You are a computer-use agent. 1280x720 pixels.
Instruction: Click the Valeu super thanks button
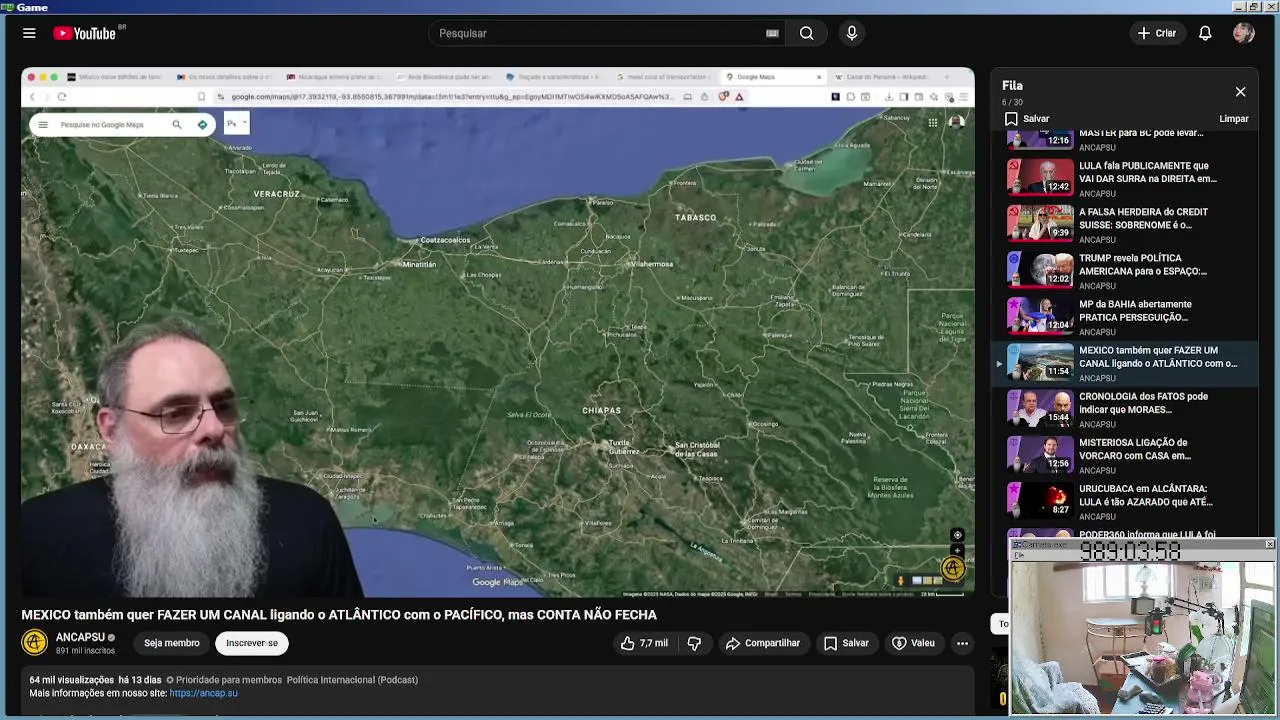click(913, 643)
